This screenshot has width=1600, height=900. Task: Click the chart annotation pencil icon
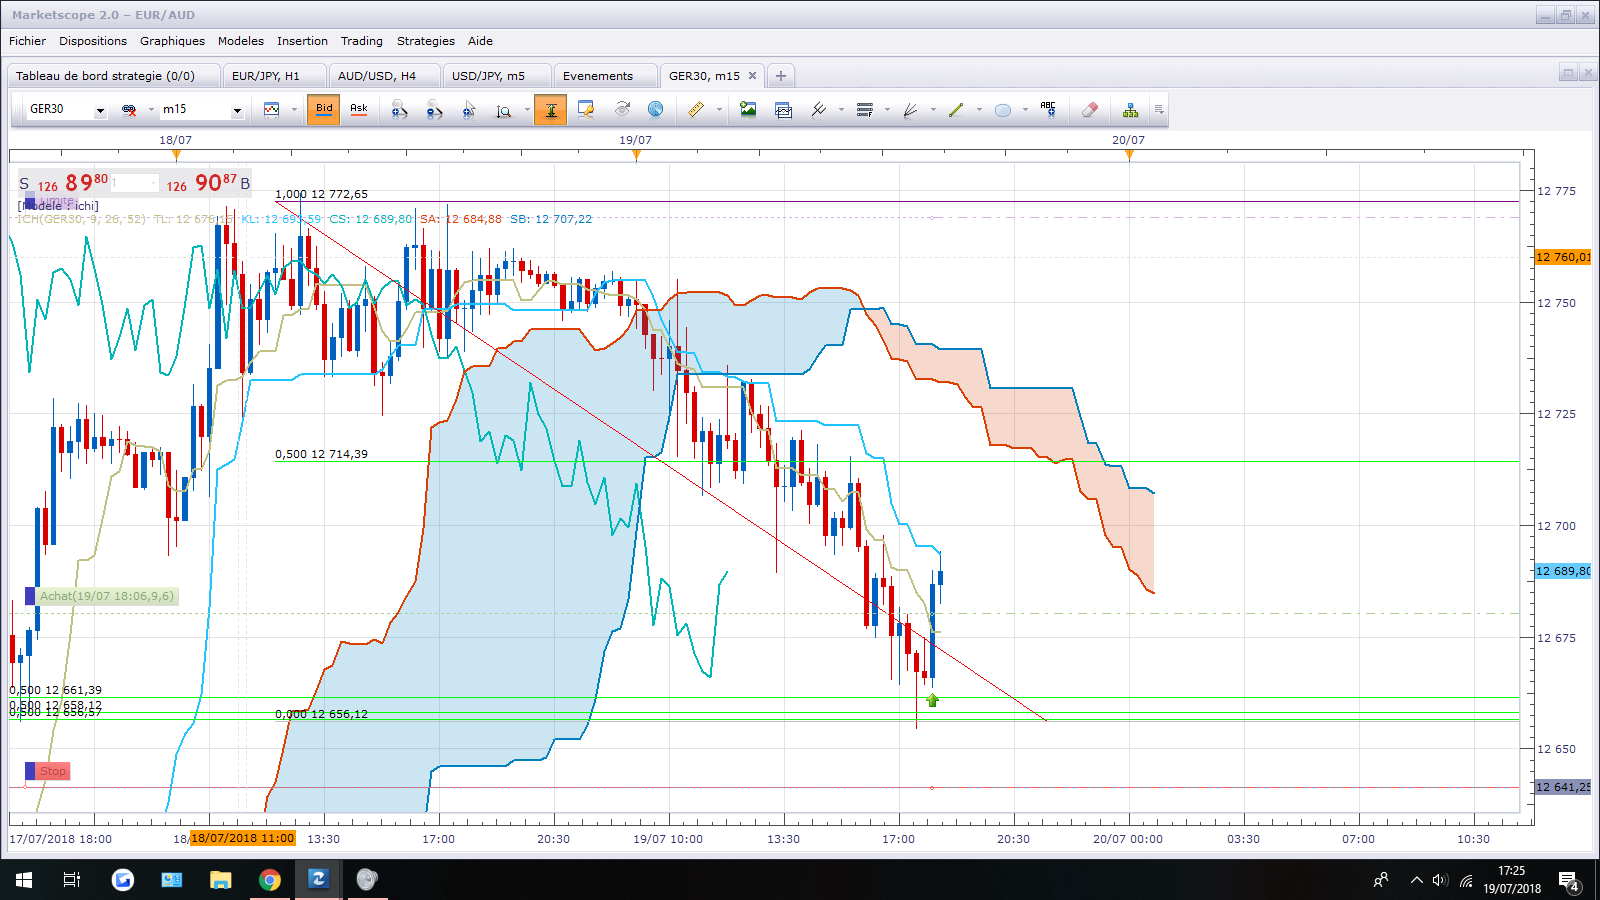(x=586, y=110)
